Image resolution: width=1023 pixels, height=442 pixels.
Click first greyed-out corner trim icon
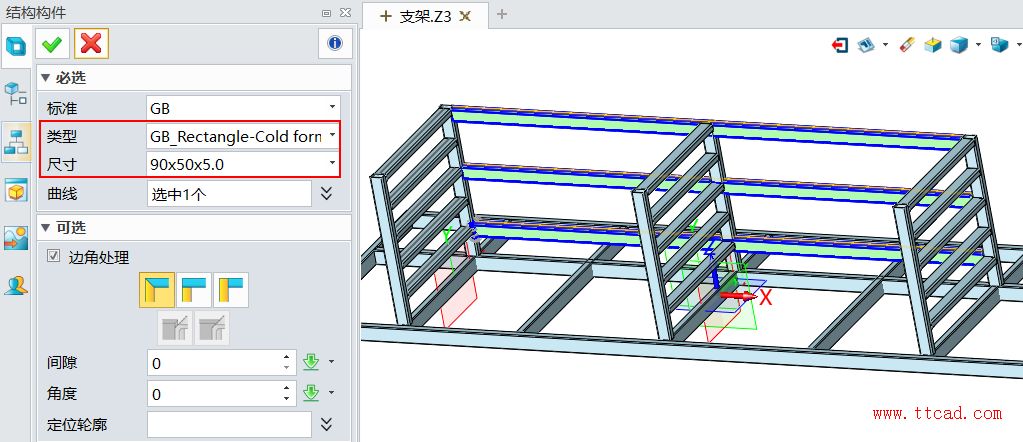176,328
